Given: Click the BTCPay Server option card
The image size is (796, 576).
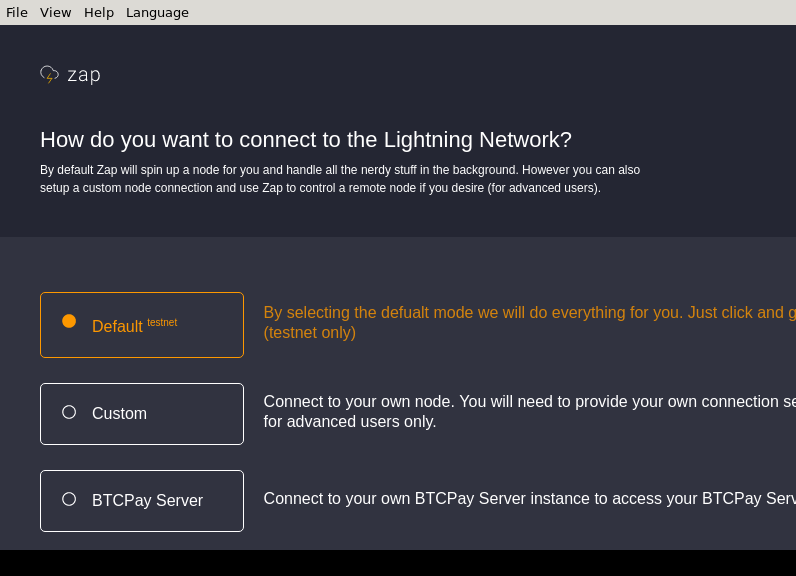Looking at the screenshot, I should coord(142,501).
